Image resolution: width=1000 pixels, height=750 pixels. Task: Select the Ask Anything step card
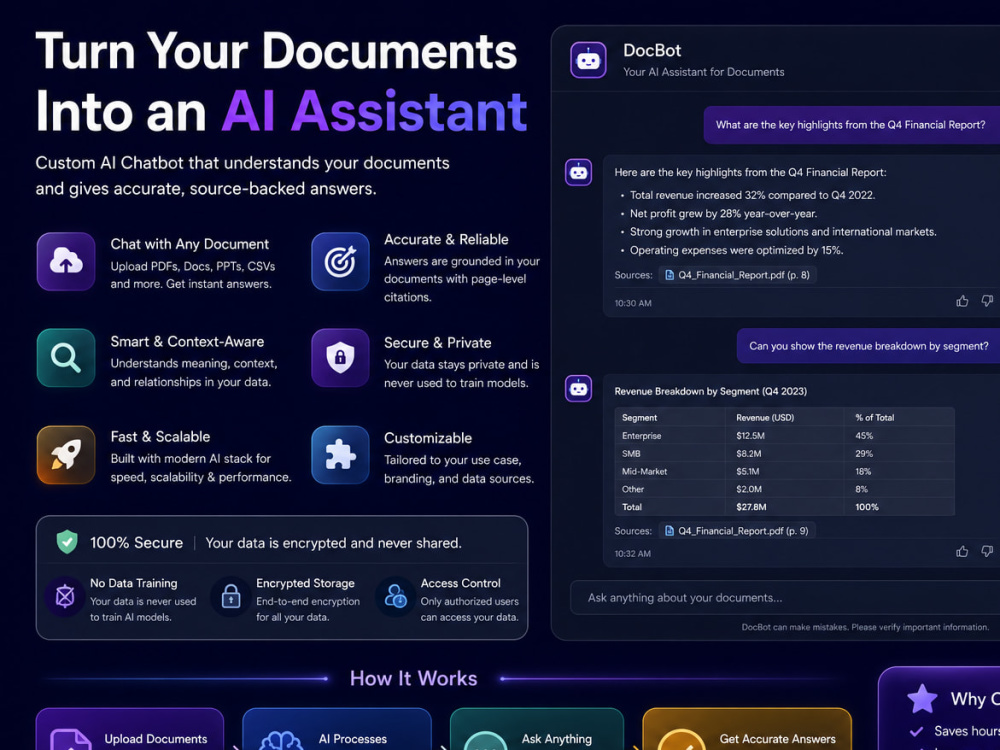(x=536, y=729)
